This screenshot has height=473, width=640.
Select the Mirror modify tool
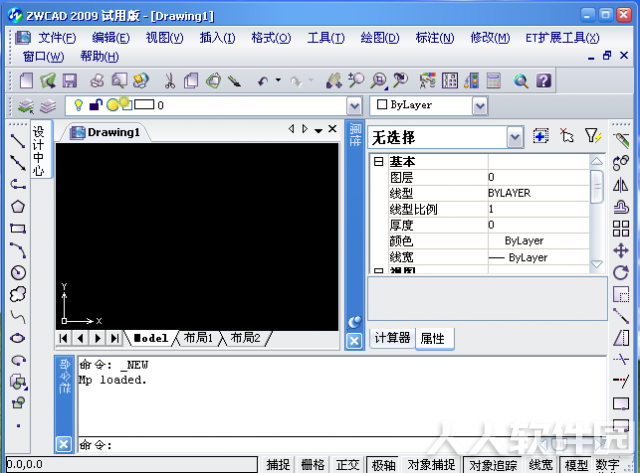click(x=620, y=185)
